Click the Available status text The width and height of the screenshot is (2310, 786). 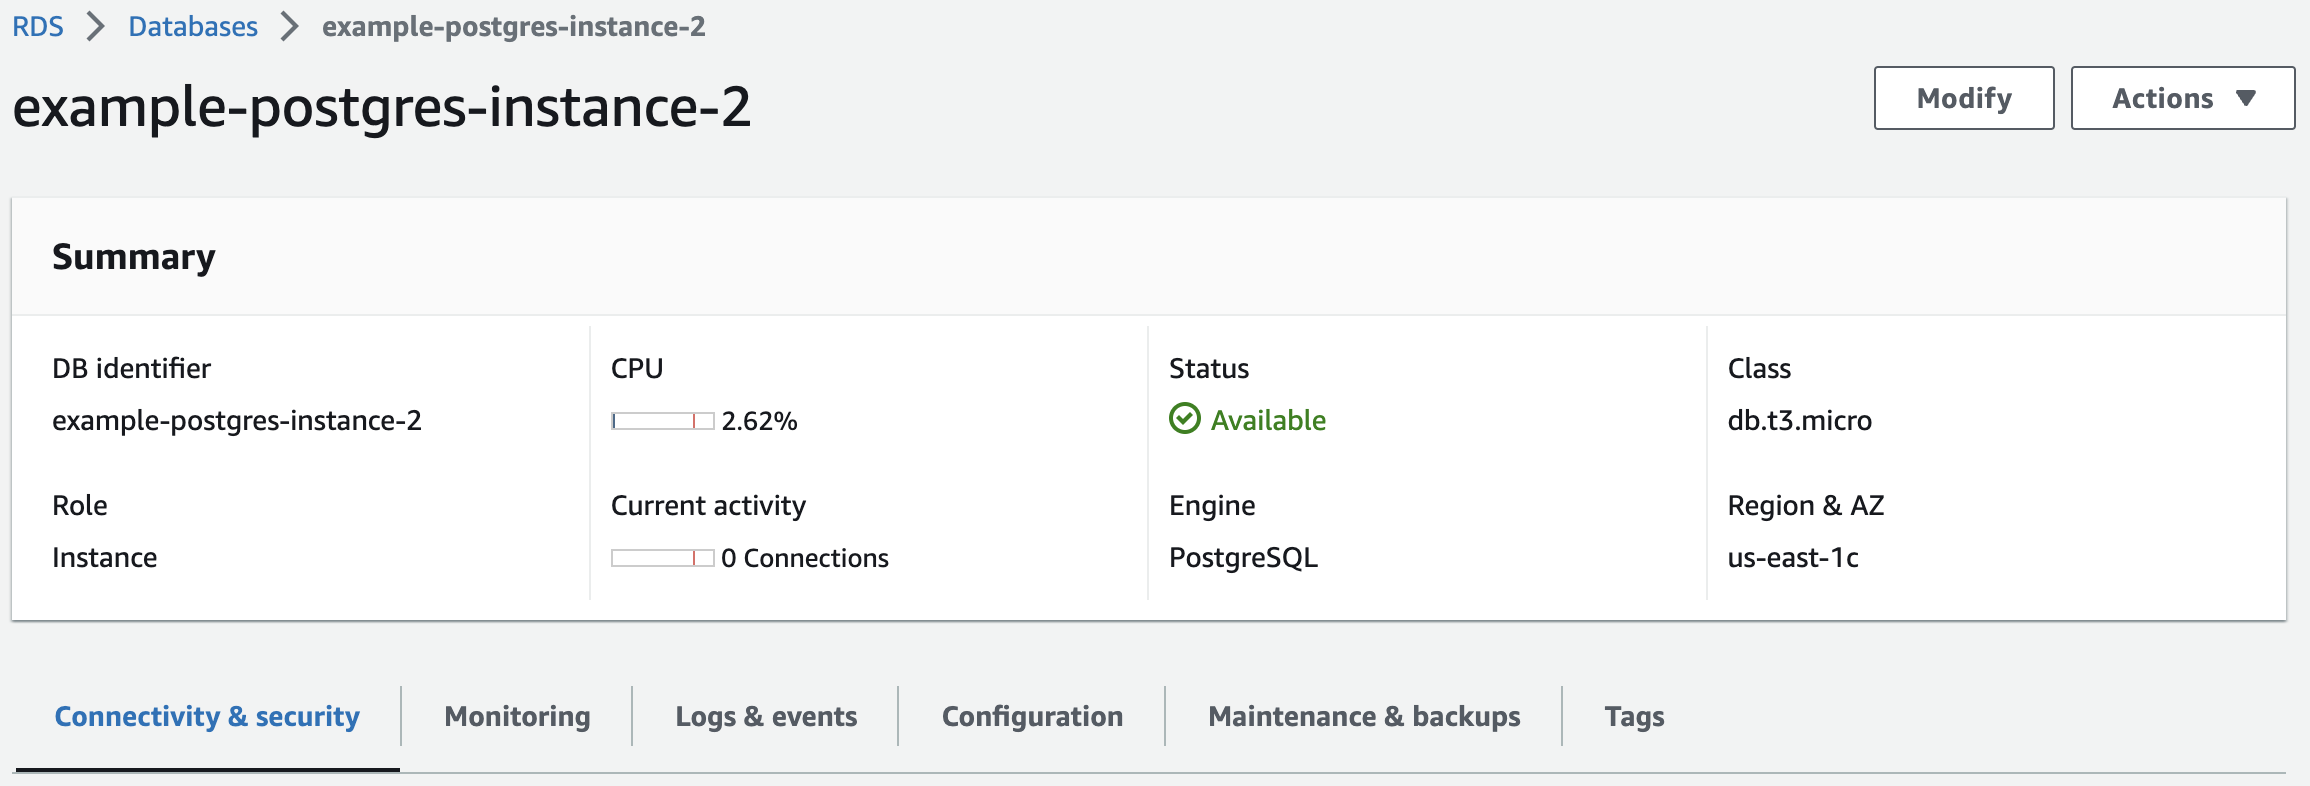1268,420
